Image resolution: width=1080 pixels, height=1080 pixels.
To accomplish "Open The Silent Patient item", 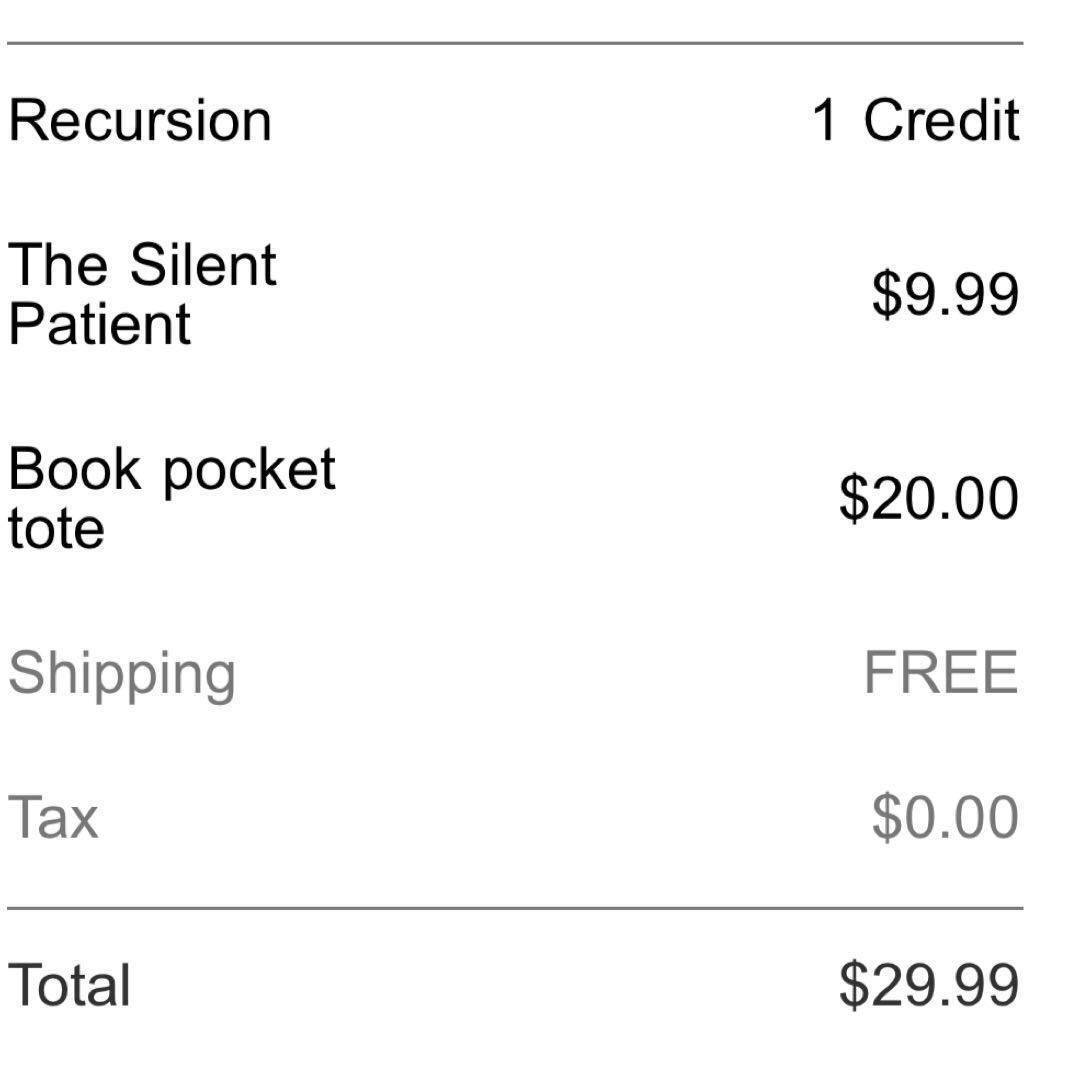I will tap(142, 294).
